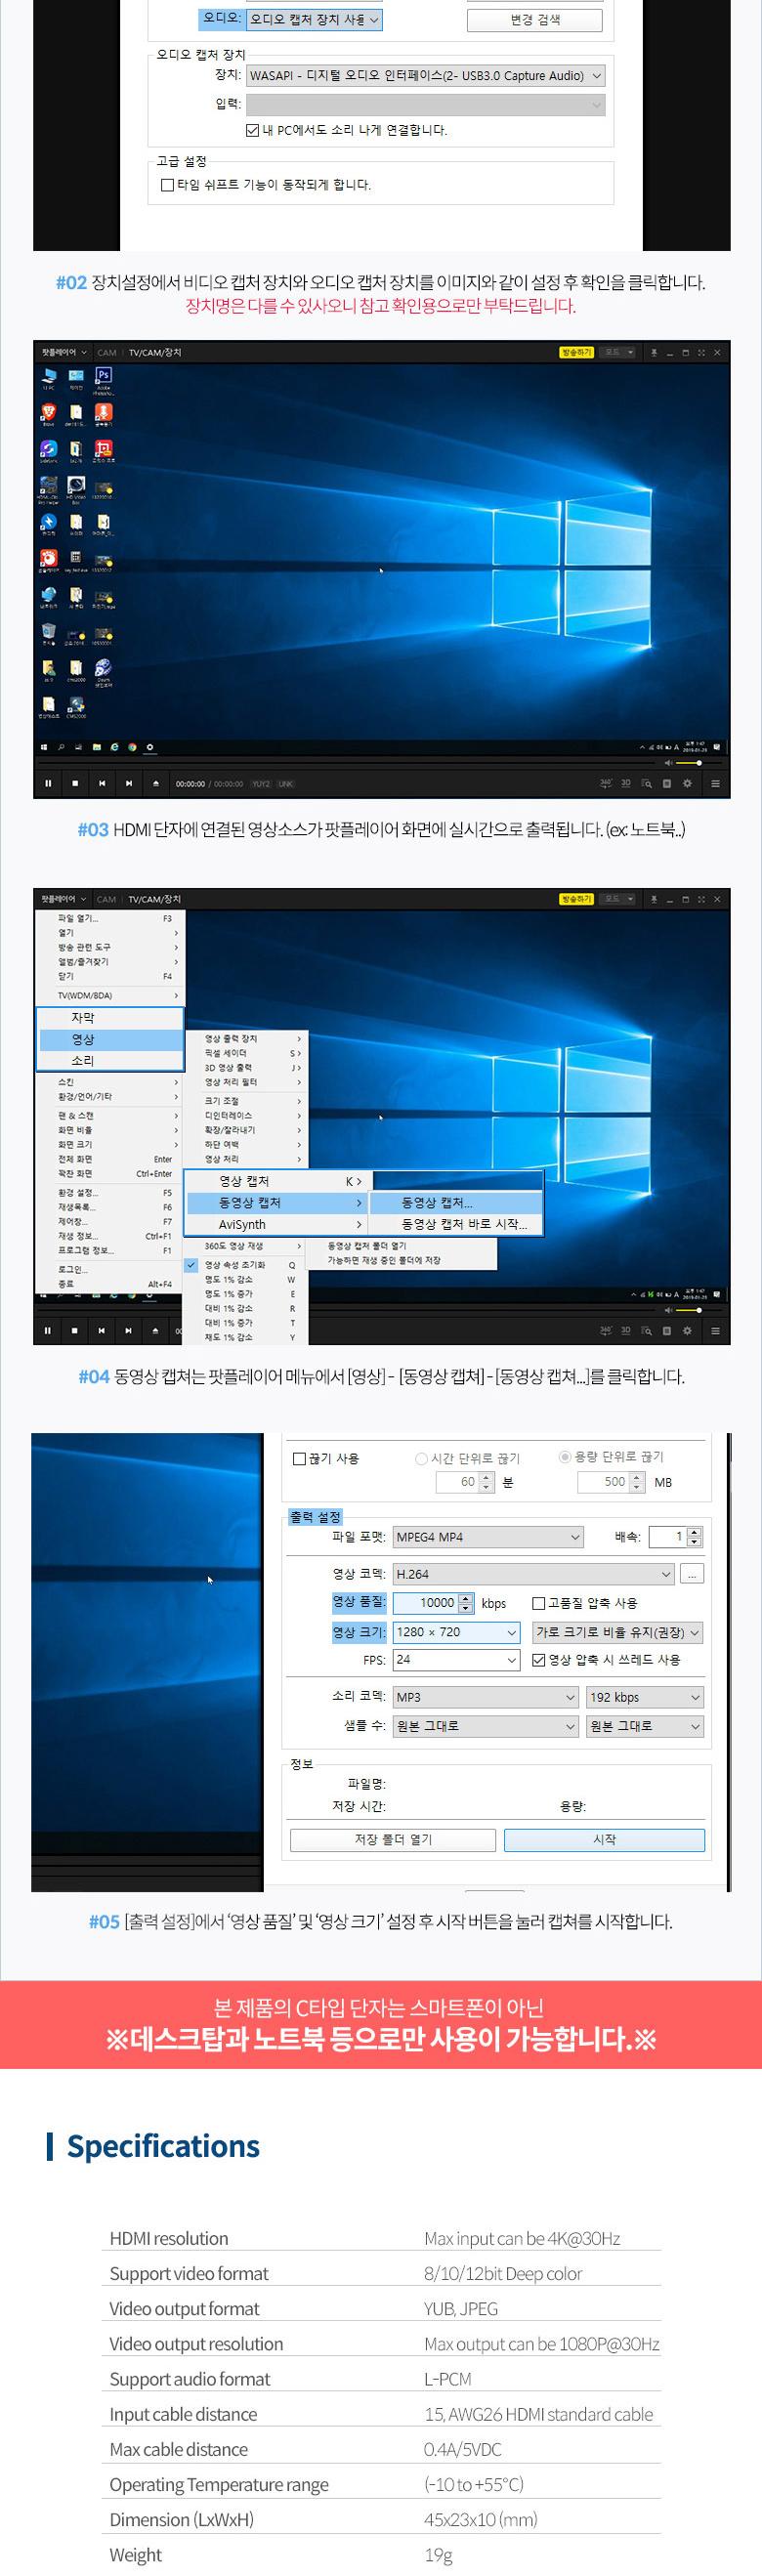The width and height of the screenshot is (762, 2576).
Task: Click the '시작' button to start capture
Action: click(x=604, y=1839)
